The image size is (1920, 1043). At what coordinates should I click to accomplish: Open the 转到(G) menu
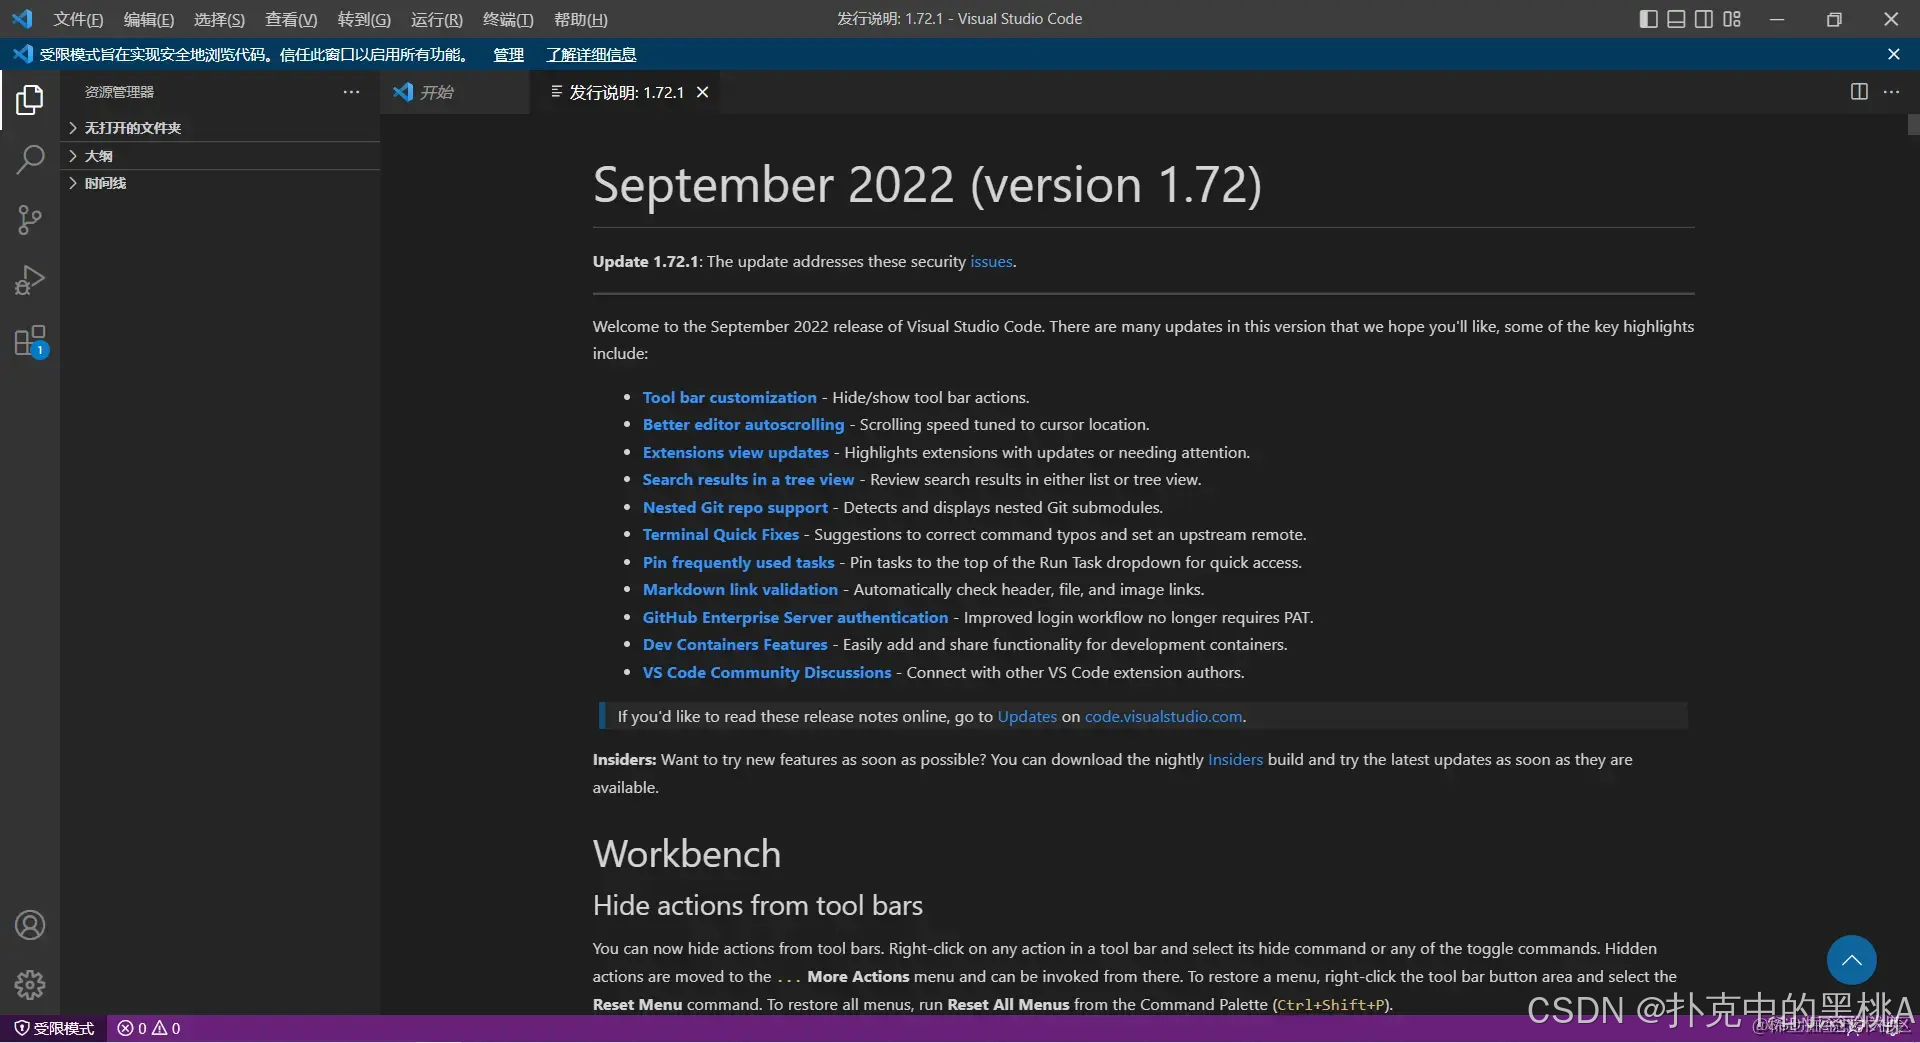coord(364,19)
